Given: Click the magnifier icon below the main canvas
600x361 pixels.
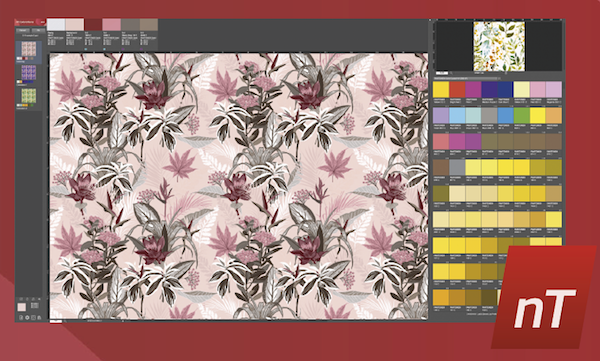Looking at the screenshot, I should 64,321.
